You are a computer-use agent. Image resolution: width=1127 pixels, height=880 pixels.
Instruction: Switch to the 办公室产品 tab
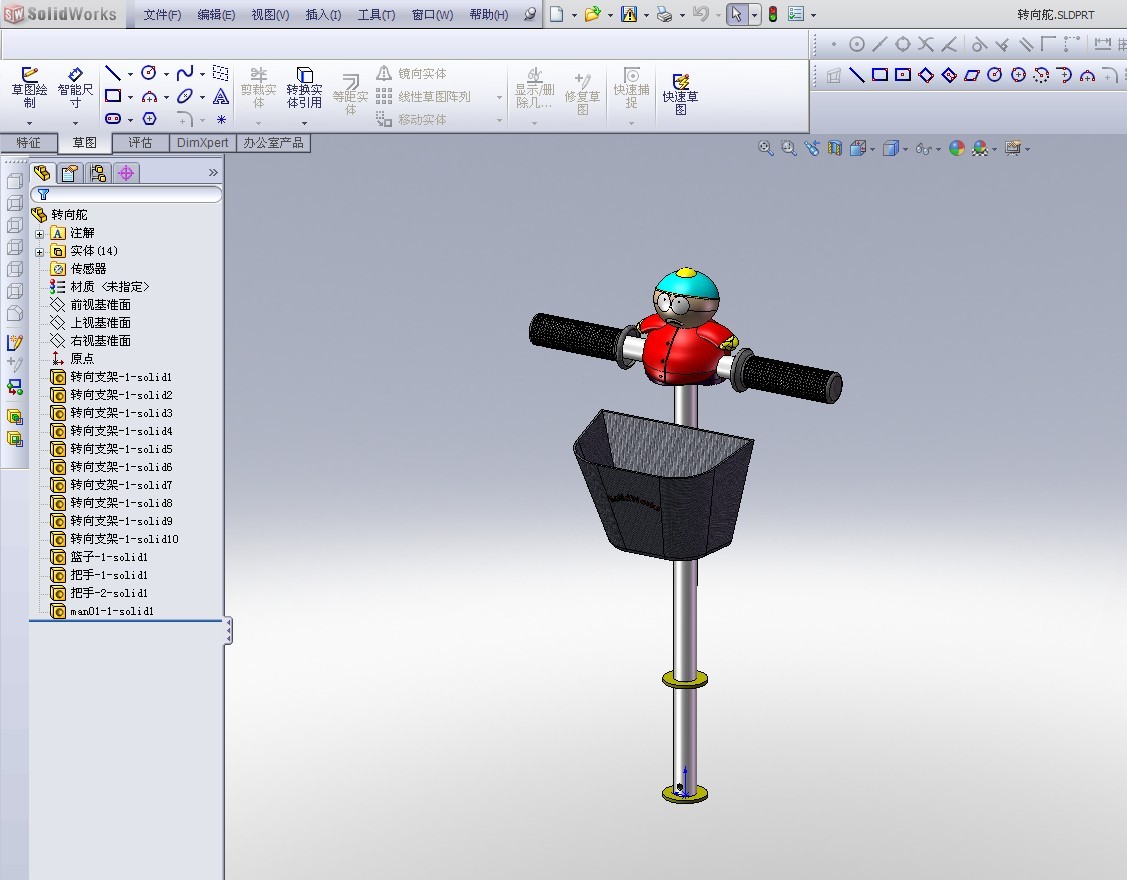coord(273,142)
